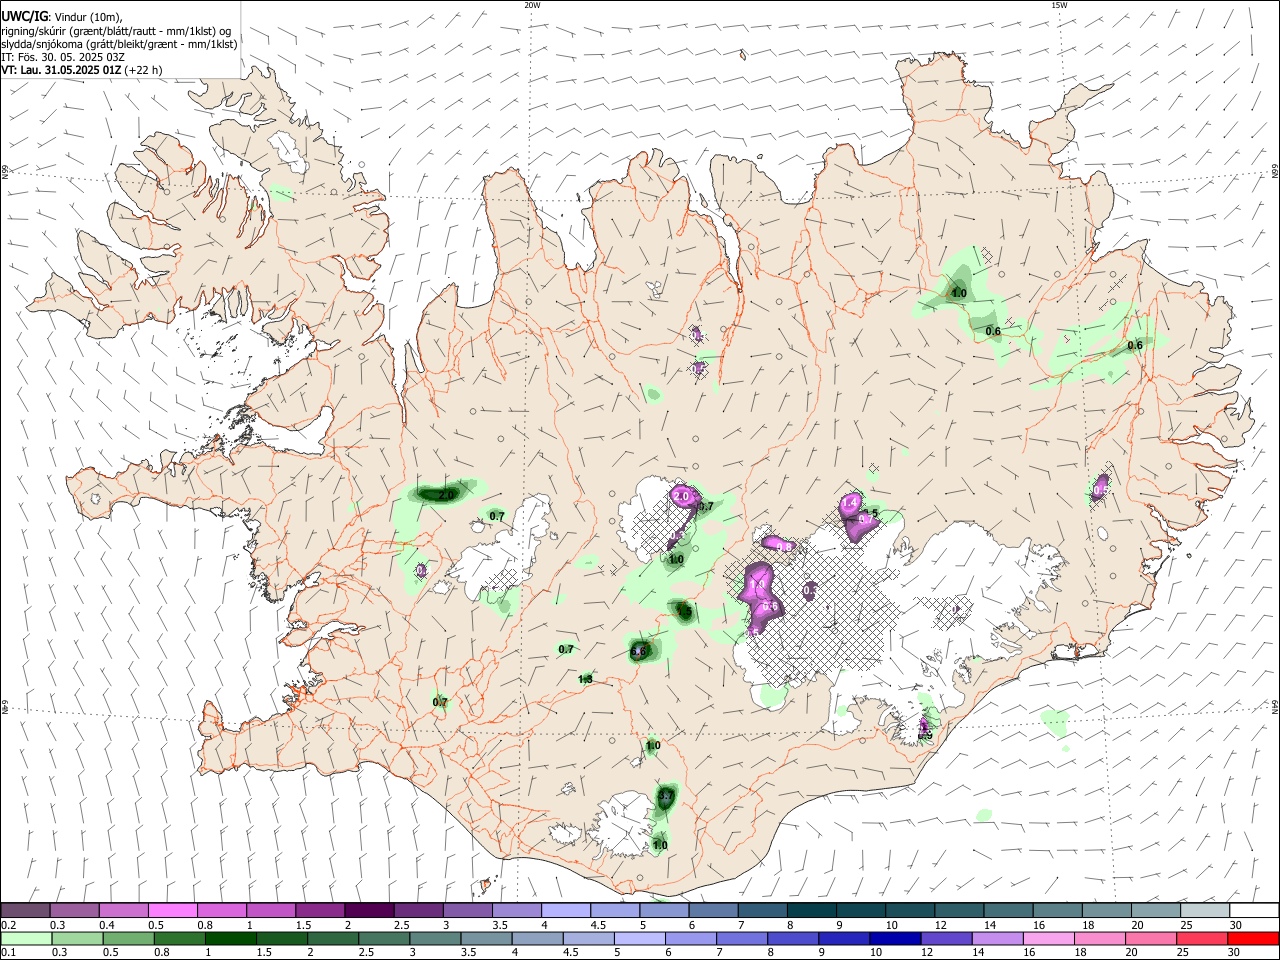Select the IT: Fös. 30. 05. 2025 03Z text

63,57
